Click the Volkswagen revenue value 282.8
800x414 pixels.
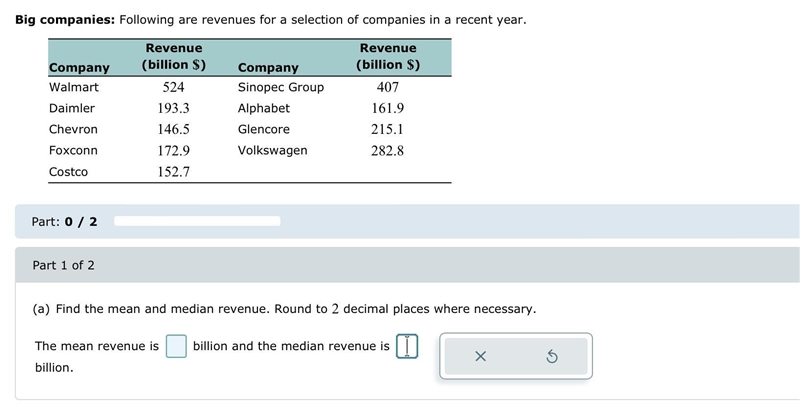(387, 151)
